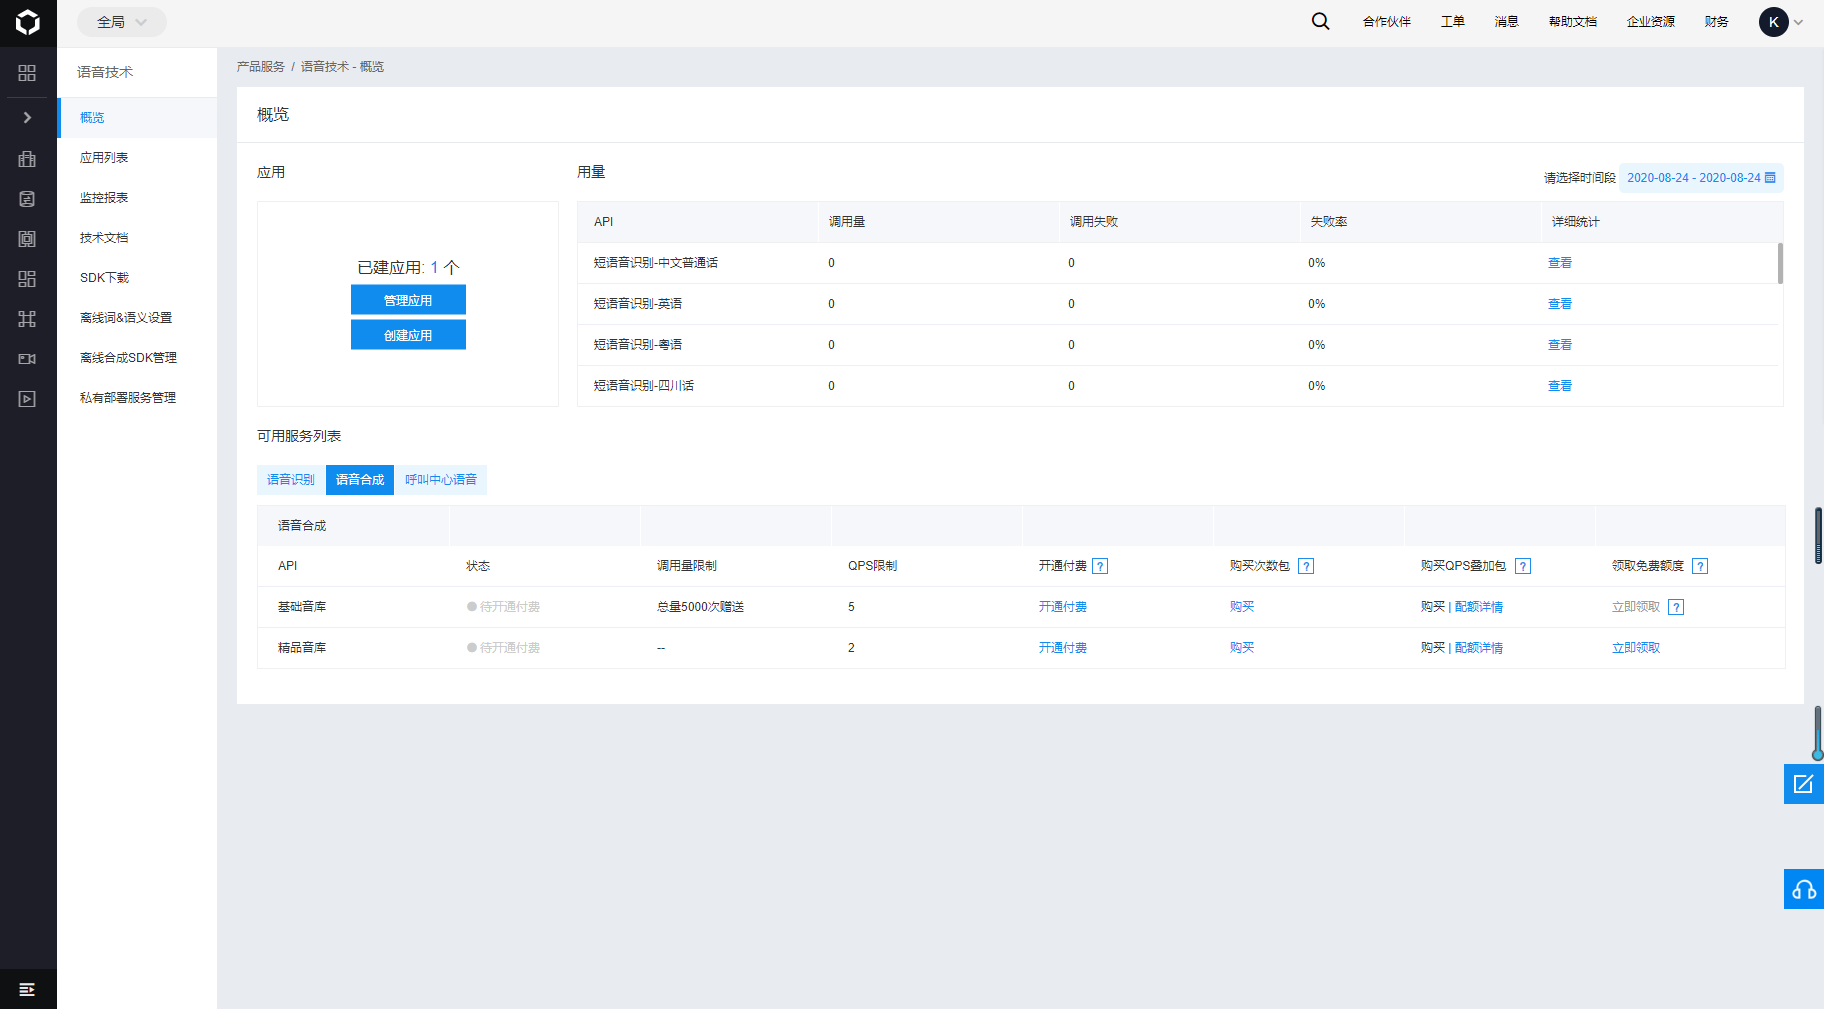Click the play-box icon in dark sidebar
The height and width of the screenshot is (1009, 1824).
(x=27, y=399)
